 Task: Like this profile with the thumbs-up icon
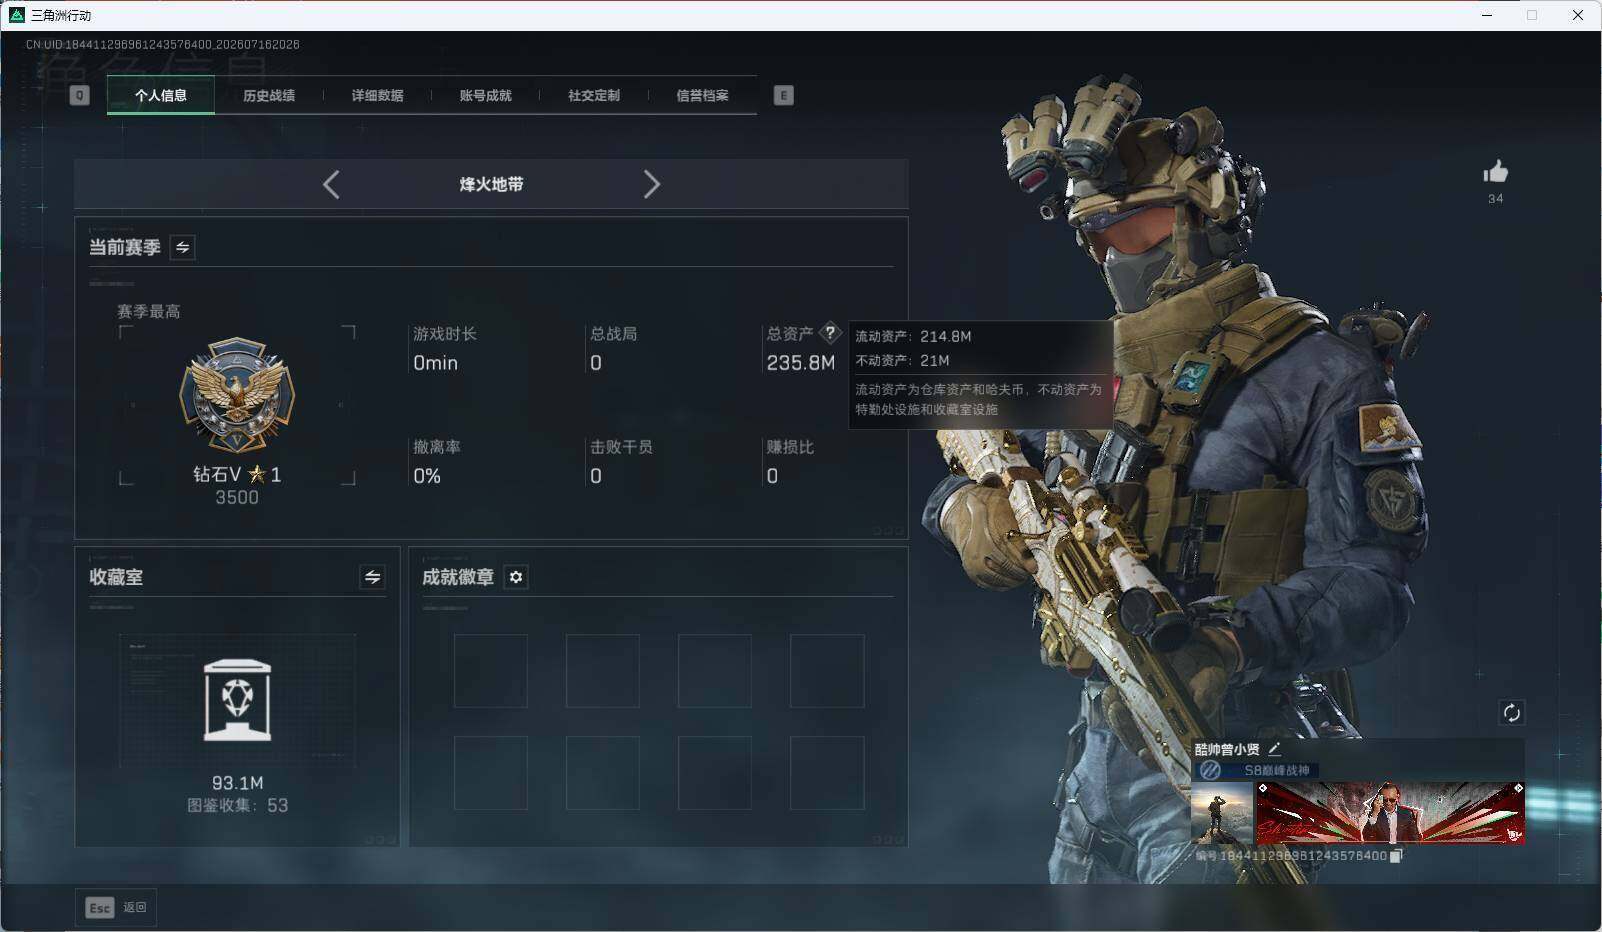[1496, 172]
